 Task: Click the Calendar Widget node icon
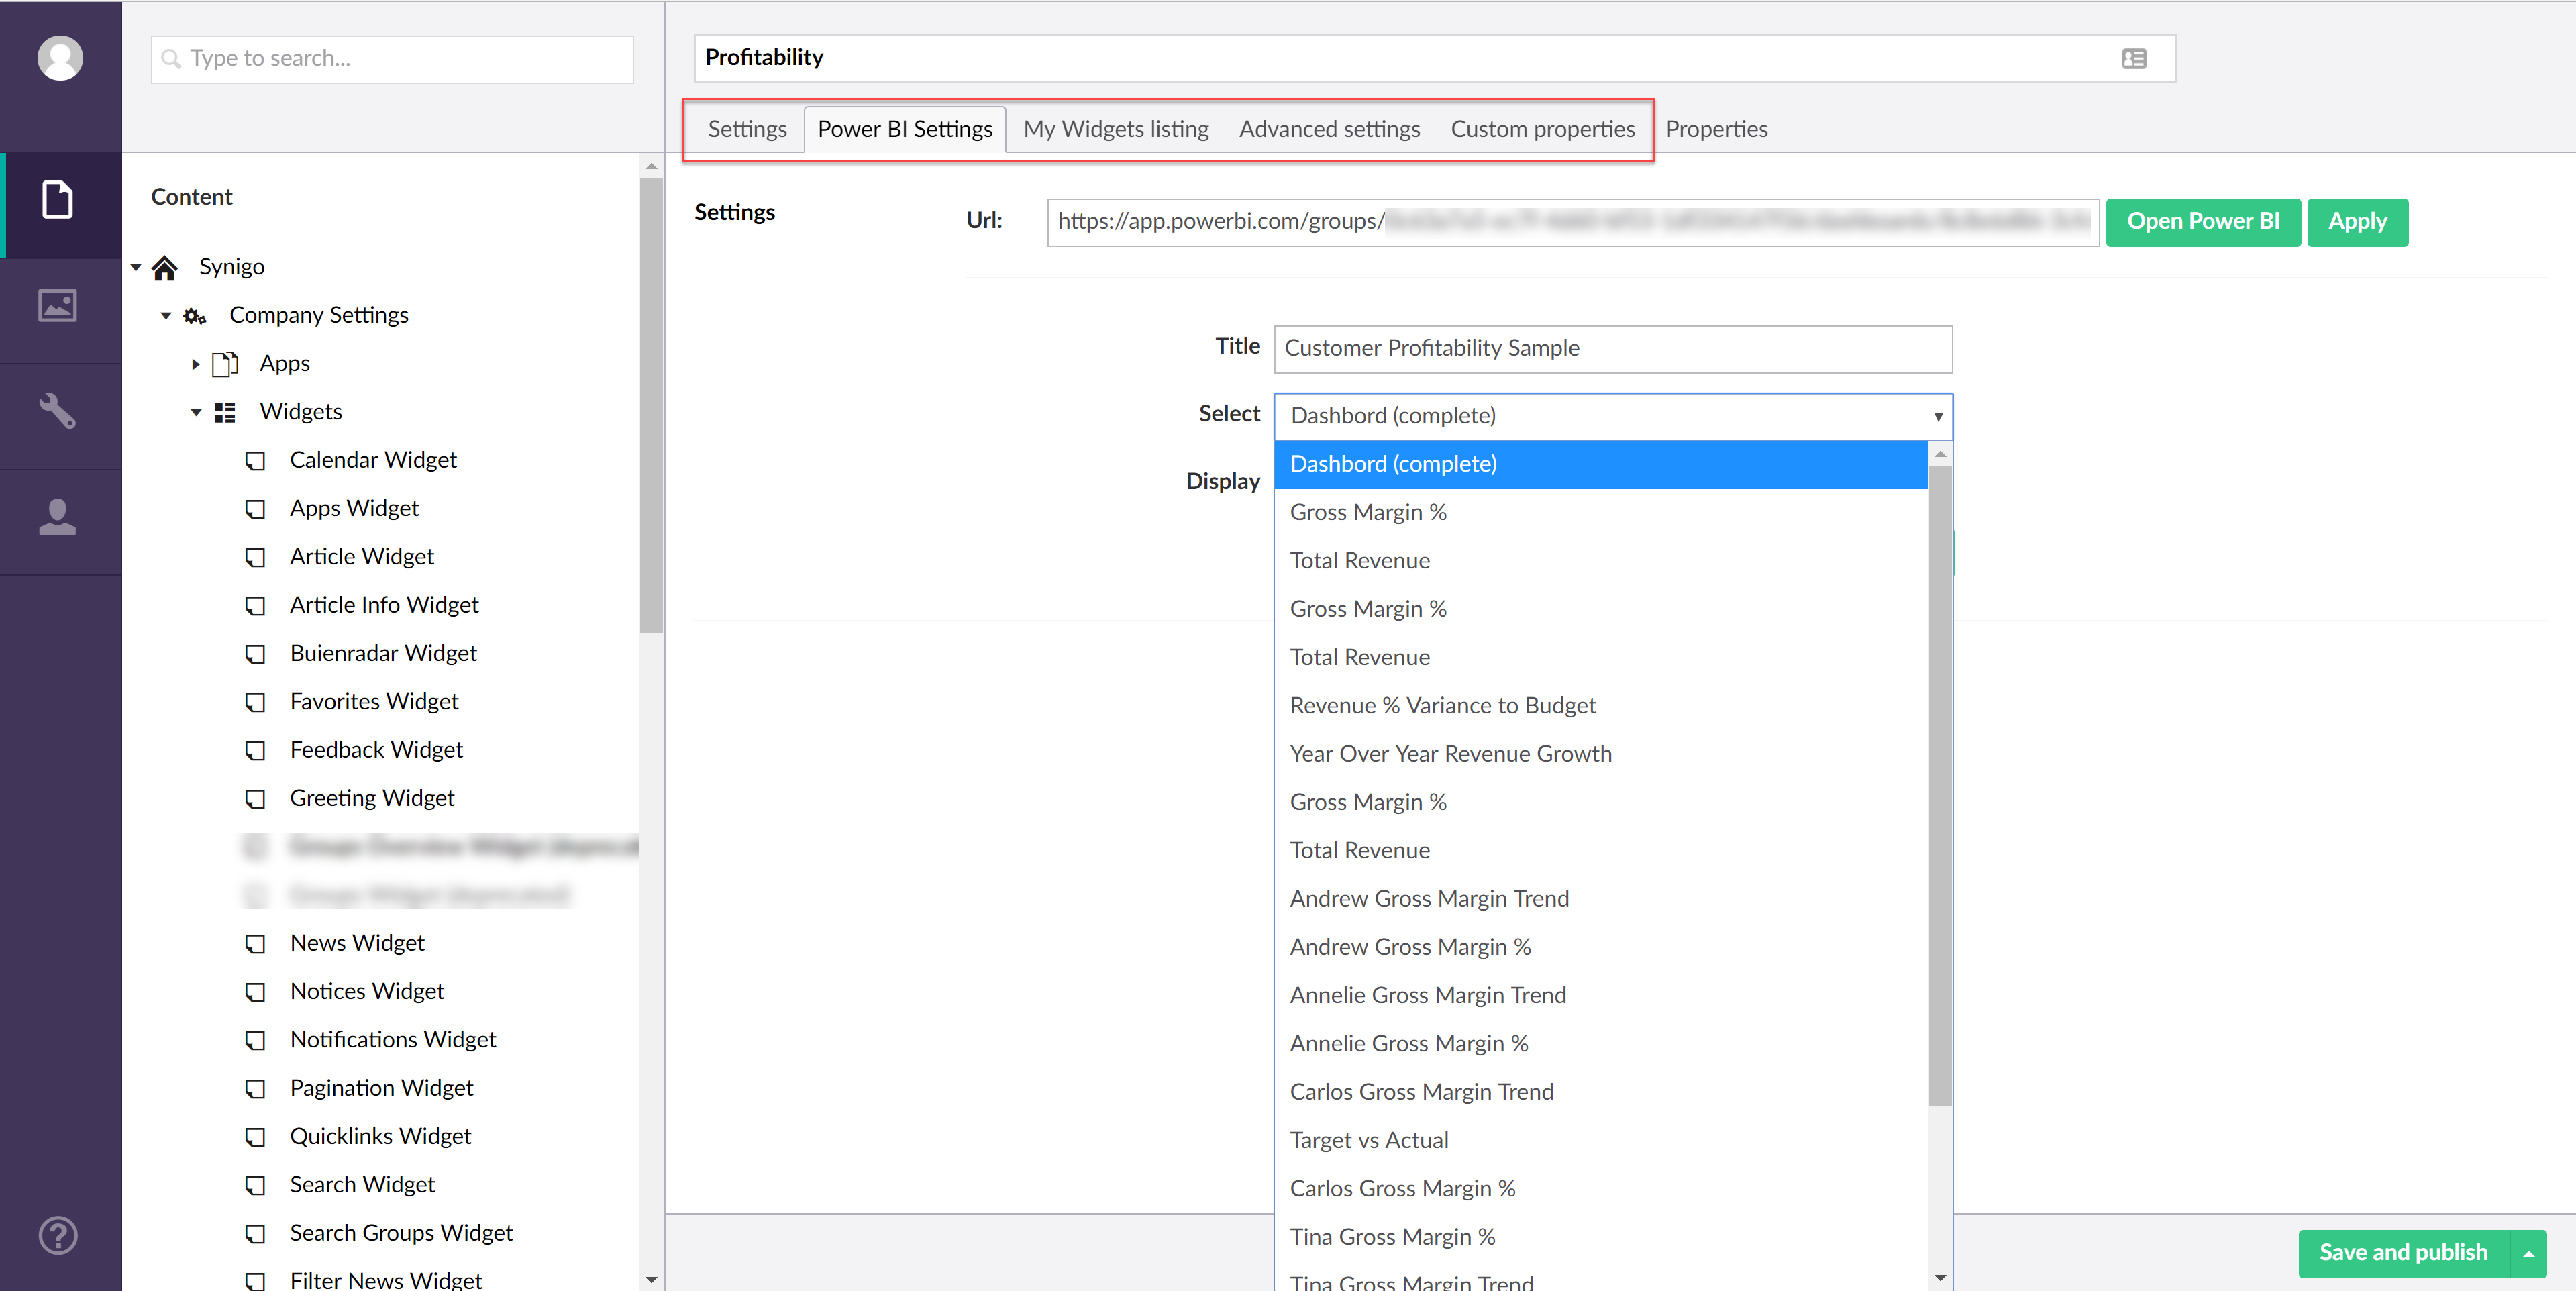coord(256,461)
